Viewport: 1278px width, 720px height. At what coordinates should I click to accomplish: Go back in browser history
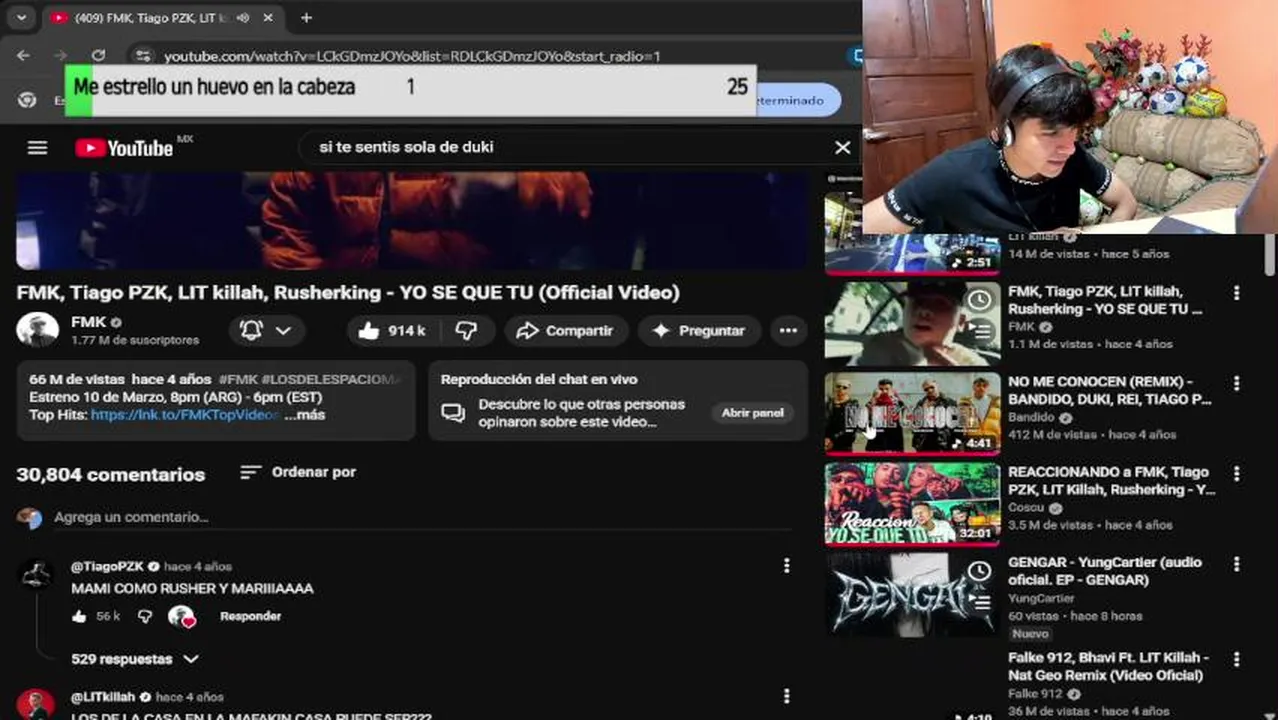tap(23, 56)
